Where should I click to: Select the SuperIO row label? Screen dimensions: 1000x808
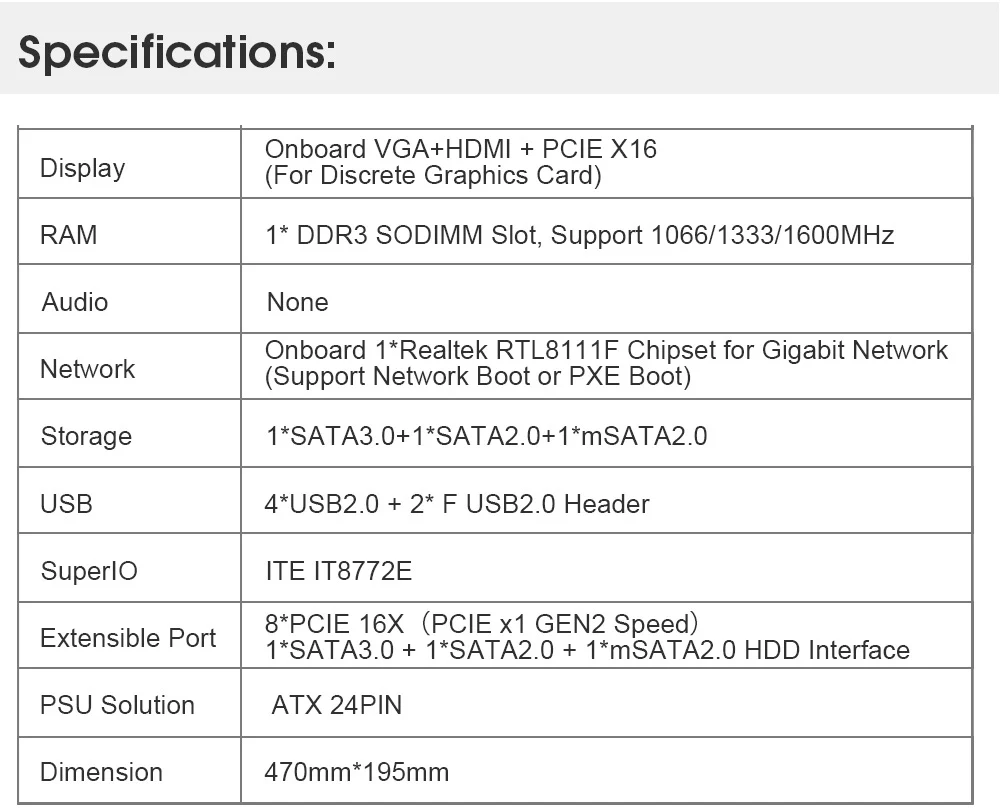point(89,571)
